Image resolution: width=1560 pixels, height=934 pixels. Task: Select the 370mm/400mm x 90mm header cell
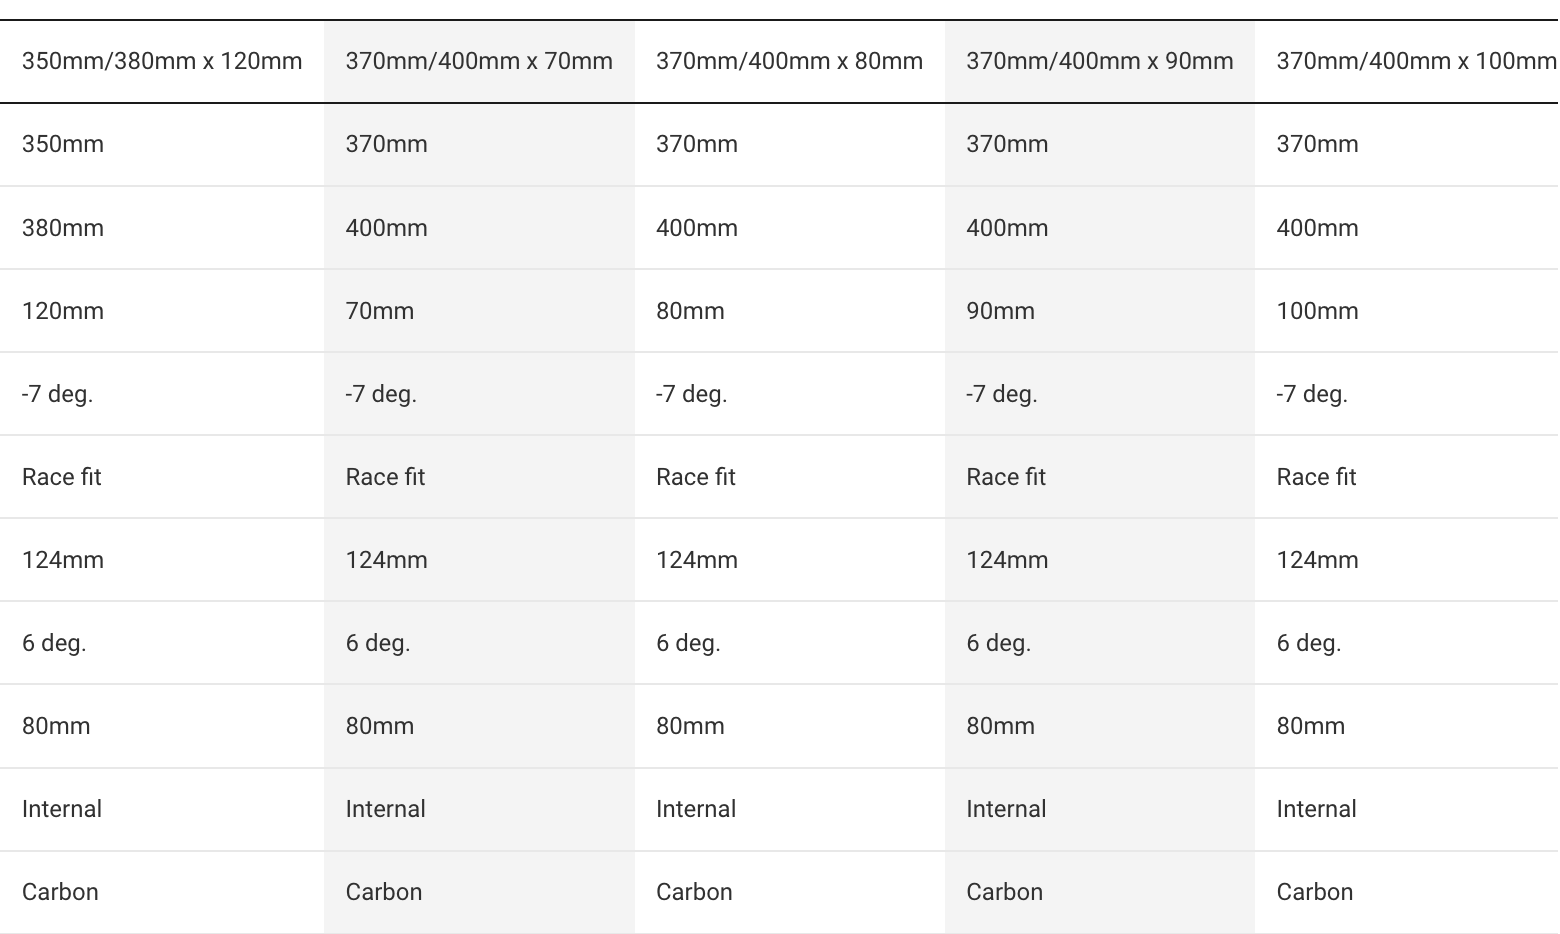[1099, 61]
